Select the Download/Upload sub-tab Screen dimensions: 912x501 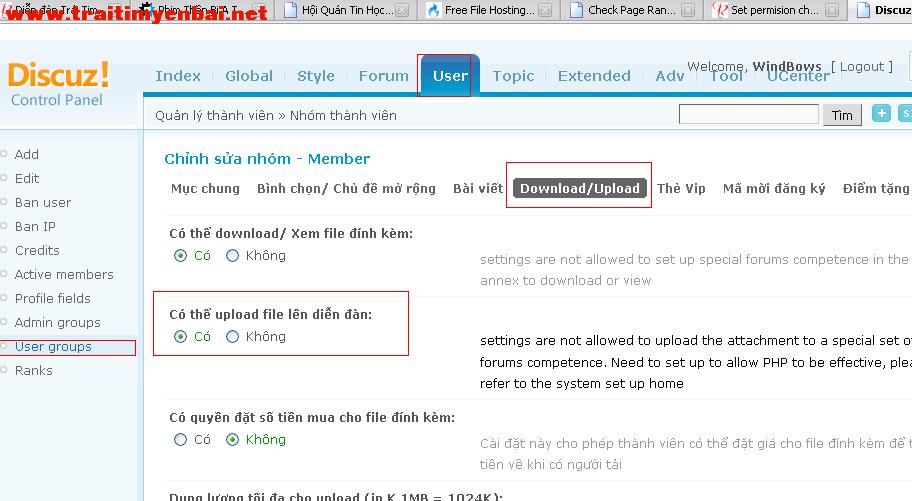pyautogui.click(x=580, y=188)
